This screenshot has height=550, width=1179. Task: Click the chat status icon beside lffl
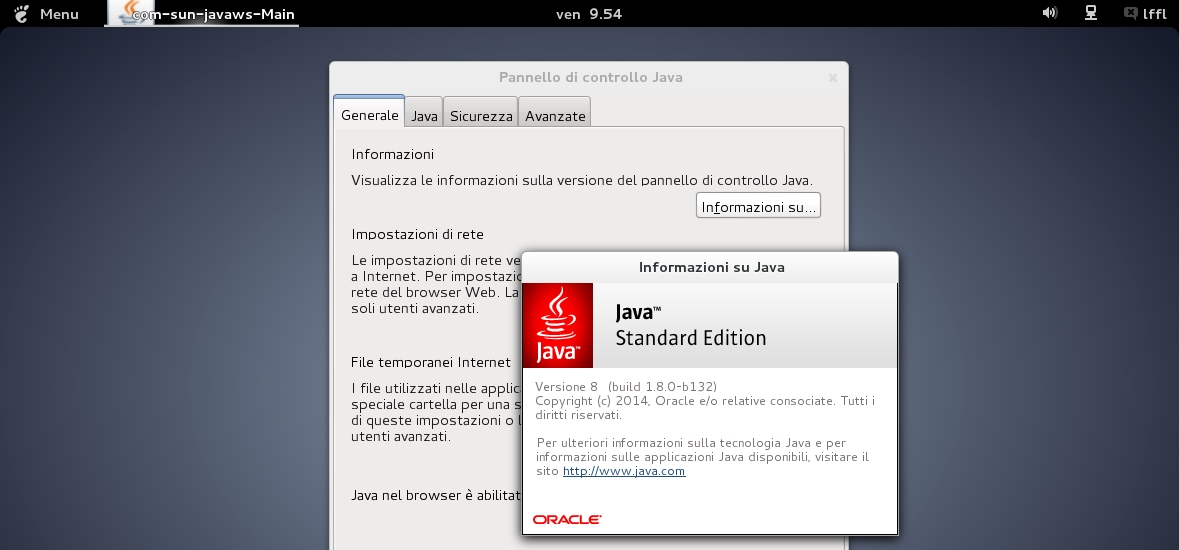point(1130,13)
